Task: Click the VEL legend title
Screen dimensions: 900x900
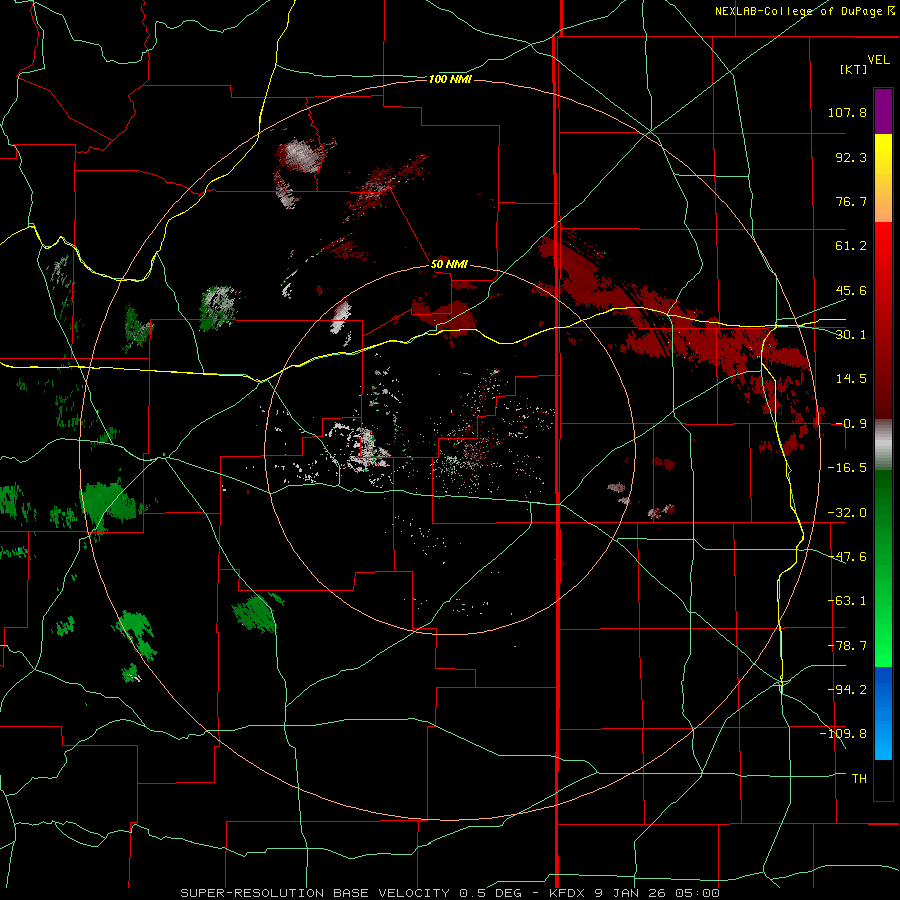Action: pyautogui.click(x=878, y=60)
